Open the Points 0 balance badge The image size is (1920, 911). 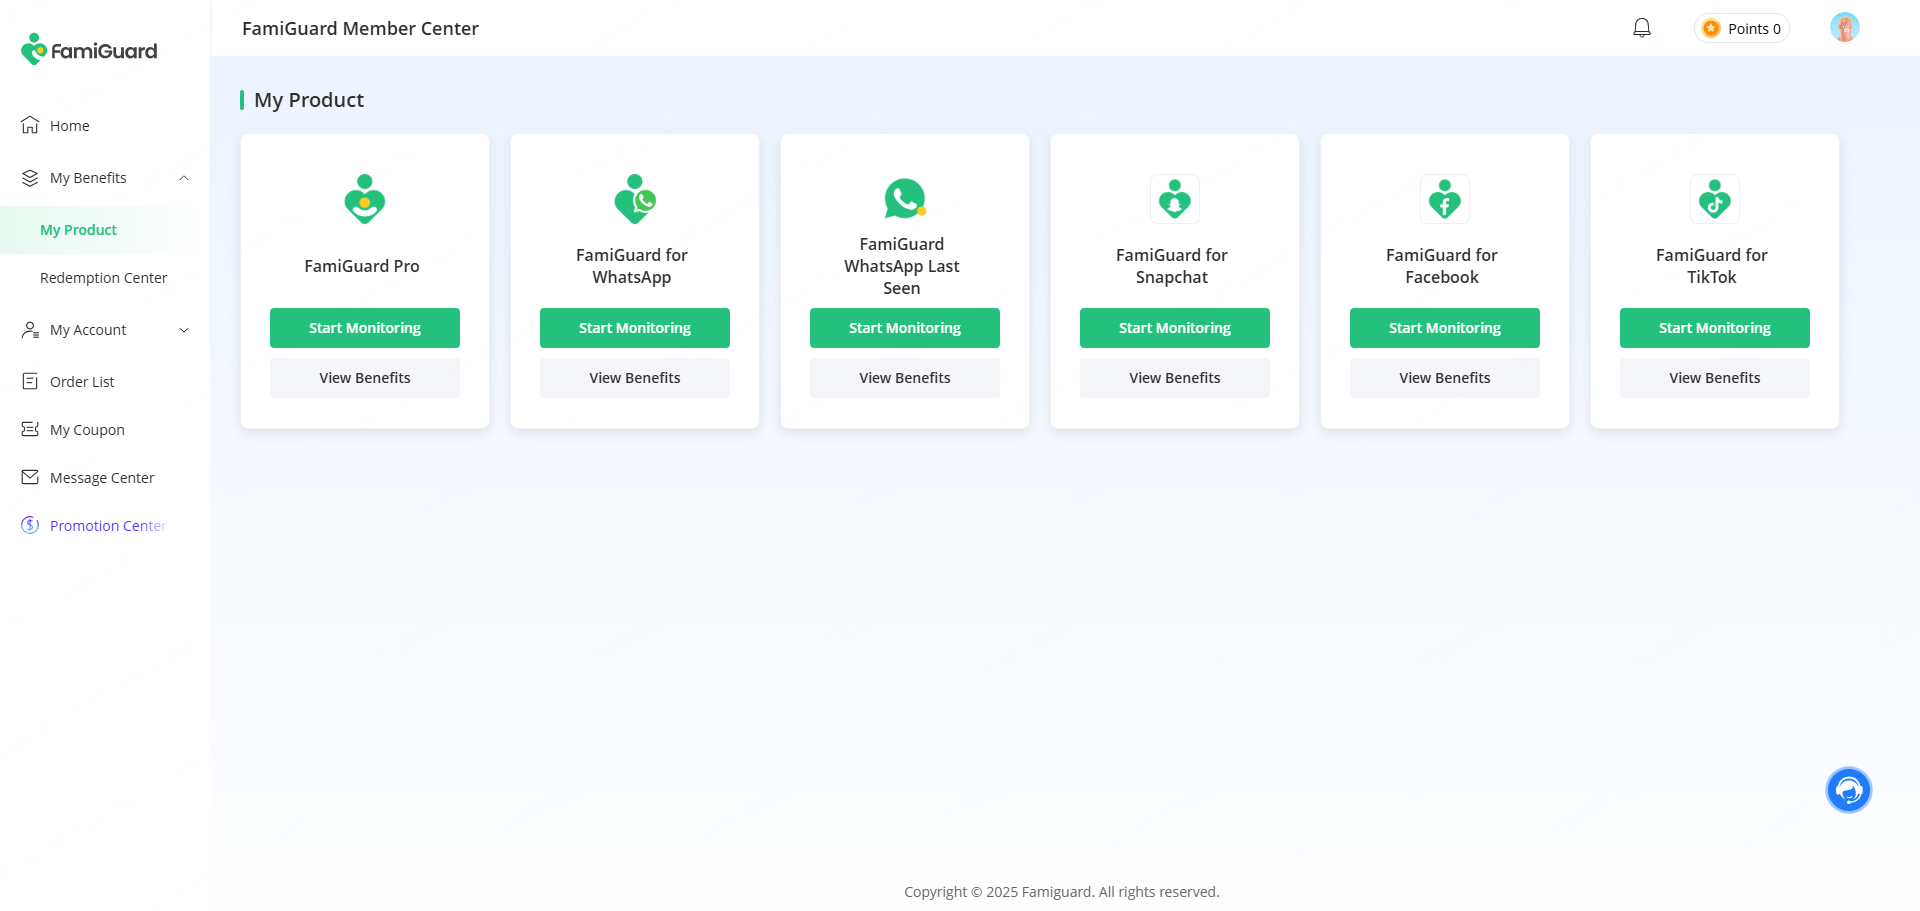(1742, 29)
